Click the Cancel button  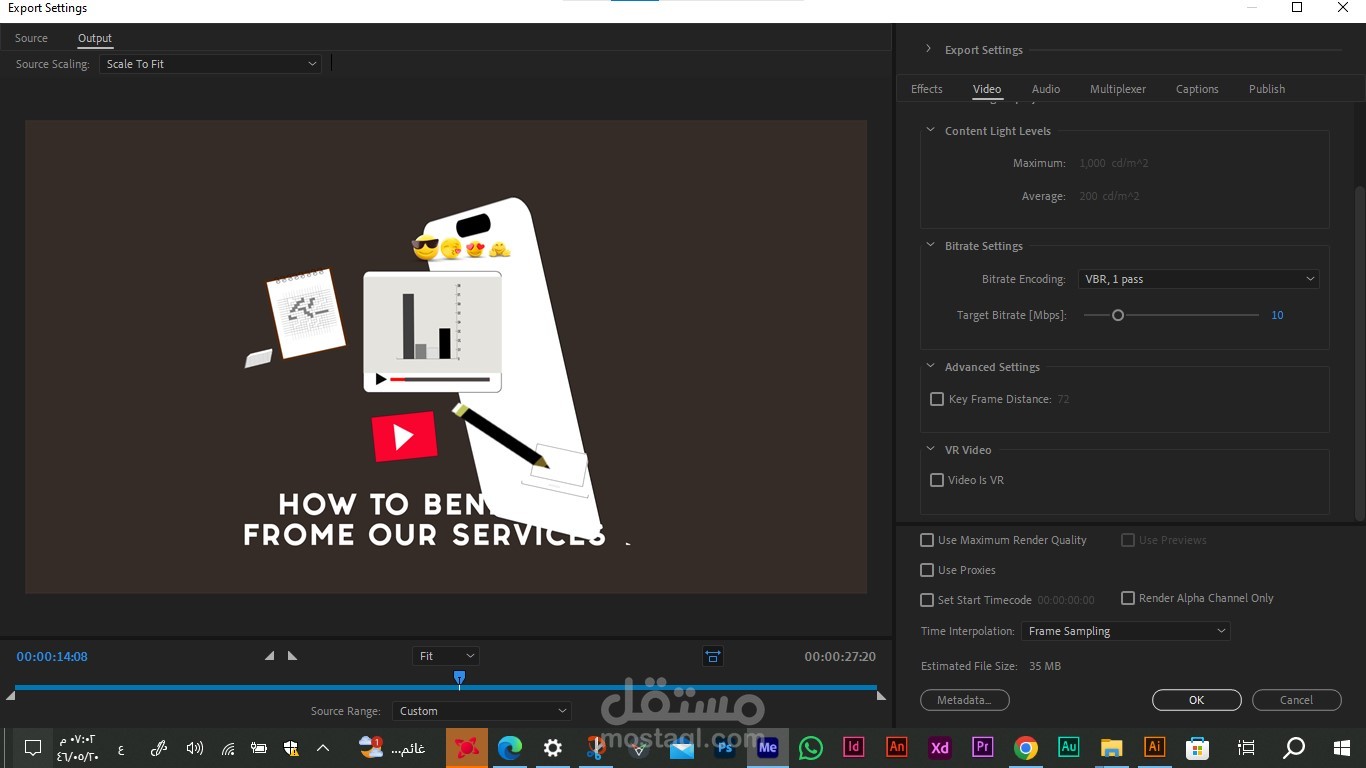1297,700
